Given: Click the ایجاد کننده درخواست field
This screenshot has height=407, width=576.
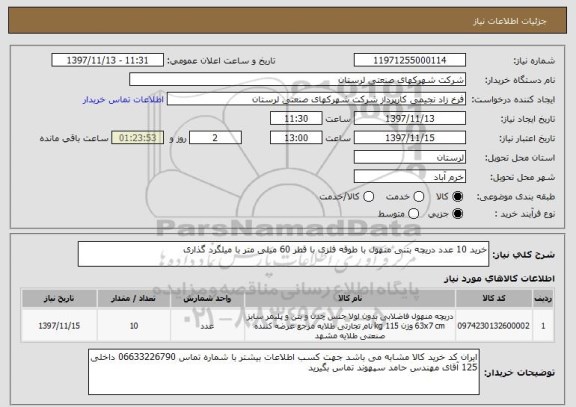Looking at the screenshot, I should tap(316, 99).
